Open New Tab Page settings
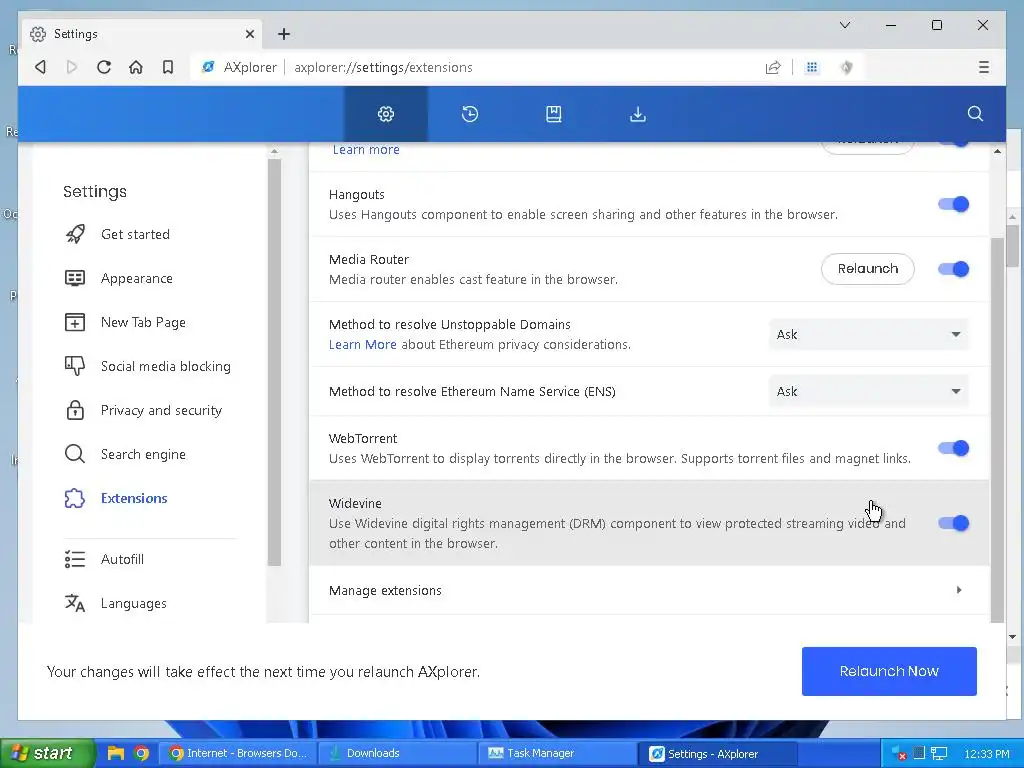Image resolution: width=1024 pixels, height=768 pixels. click(143, 322)
